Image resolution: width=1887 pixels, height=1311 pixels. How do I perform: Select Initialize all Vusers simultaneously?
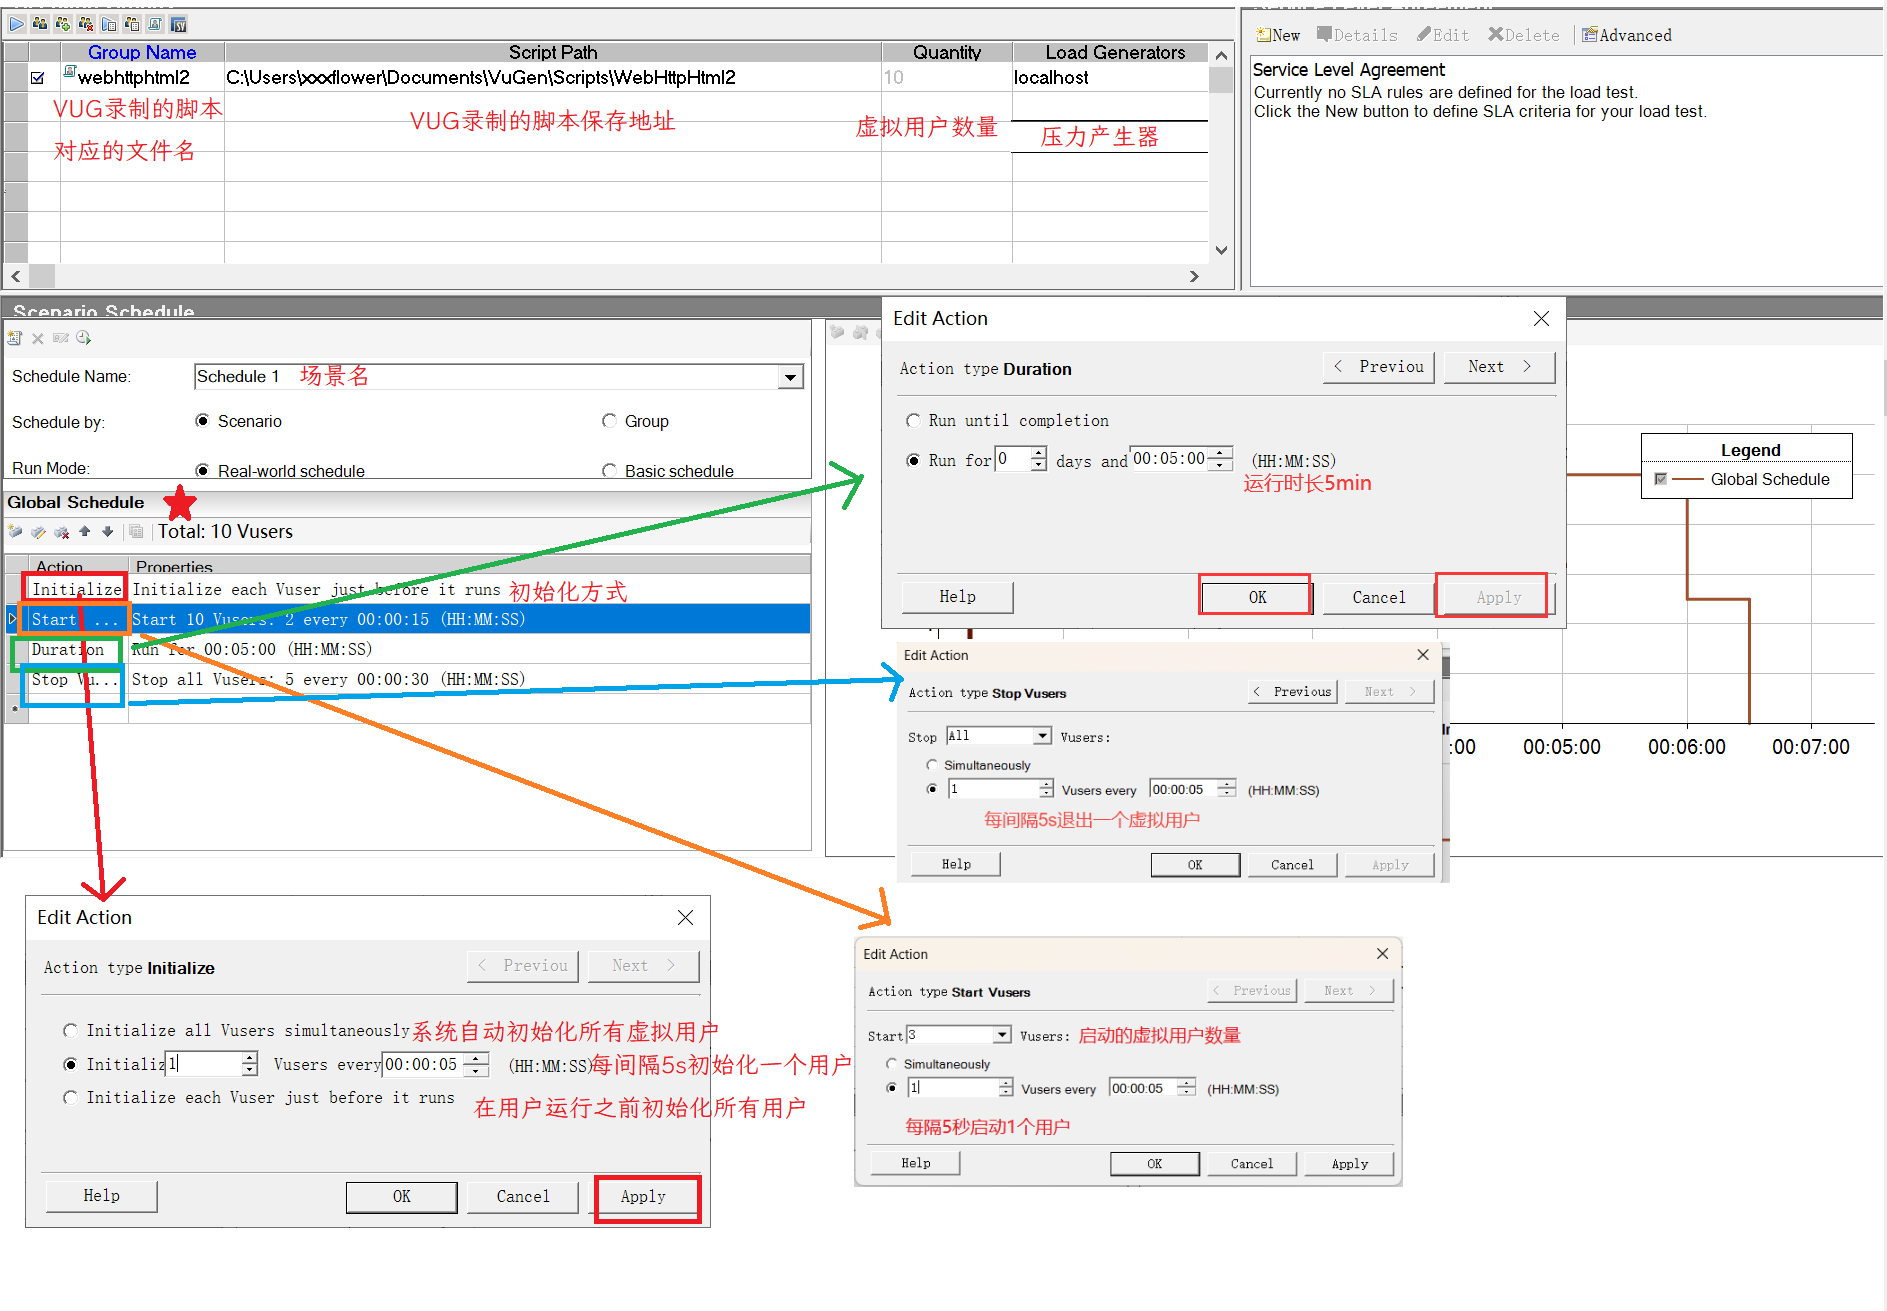pos(70,1030)
